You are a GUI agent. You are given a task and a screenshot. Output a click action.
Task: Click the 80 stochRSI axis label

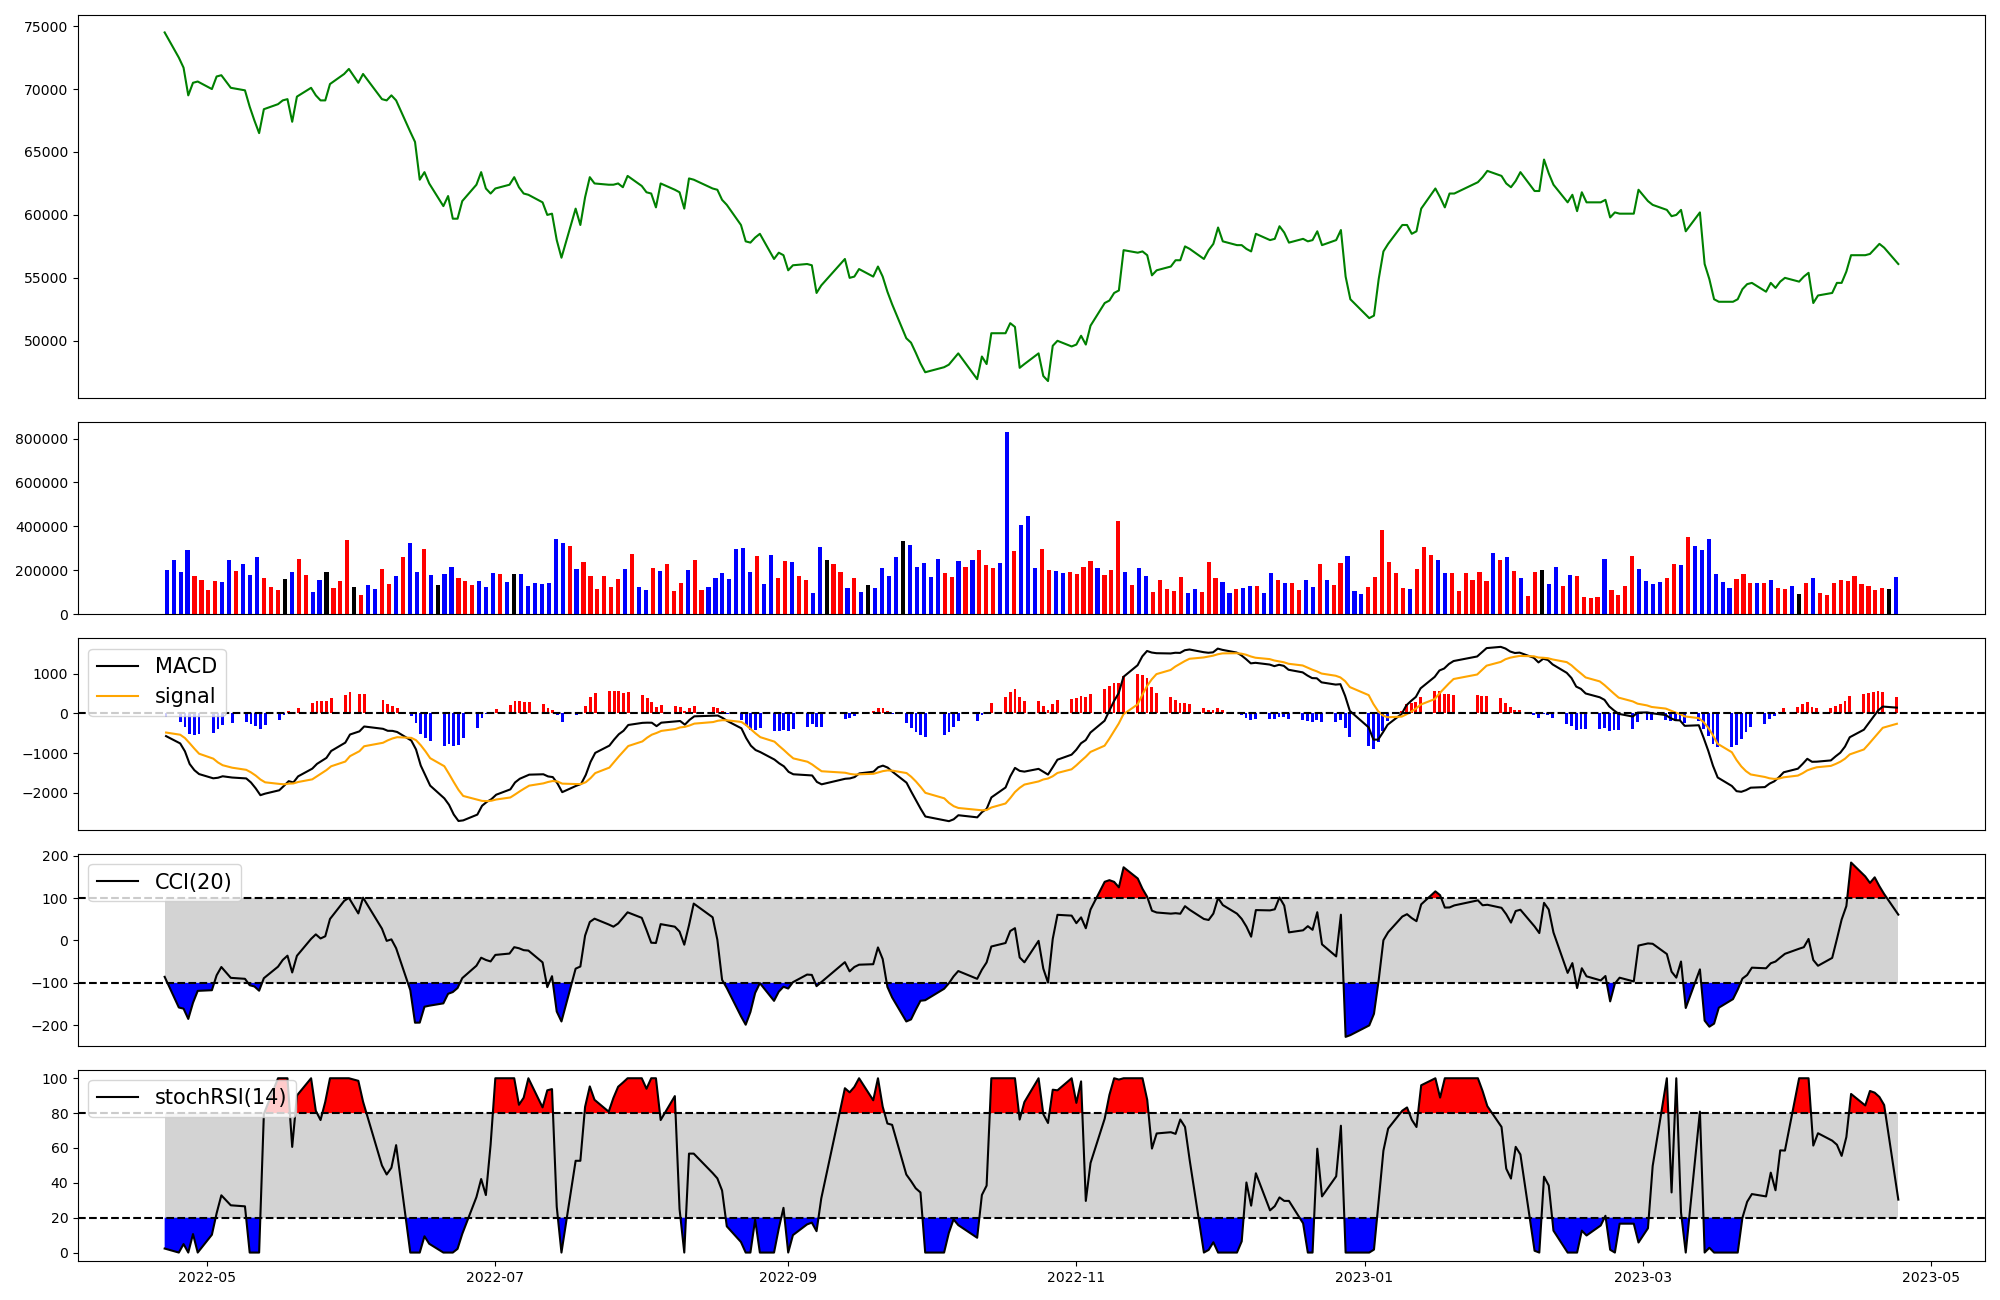click(61, 1114)
